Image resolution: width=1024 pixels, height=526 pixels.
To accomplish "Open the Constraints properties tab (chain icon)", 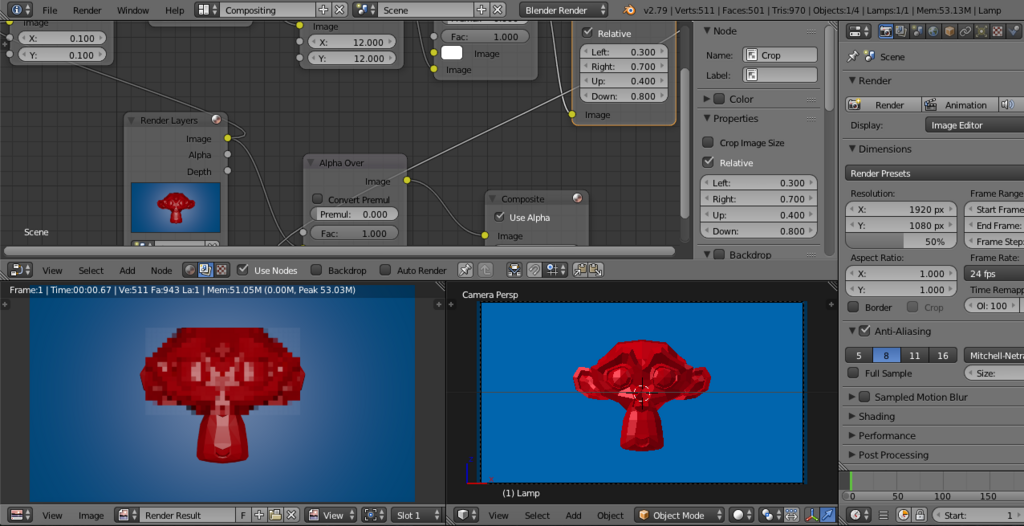I will coord(965,31).
